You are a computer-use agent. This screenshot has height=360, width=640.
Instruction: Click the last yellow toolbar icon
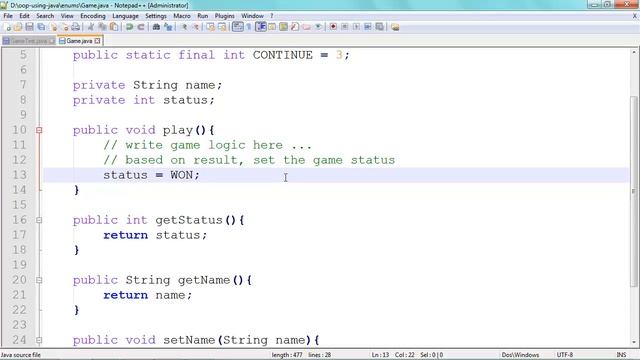coord(395,27)
